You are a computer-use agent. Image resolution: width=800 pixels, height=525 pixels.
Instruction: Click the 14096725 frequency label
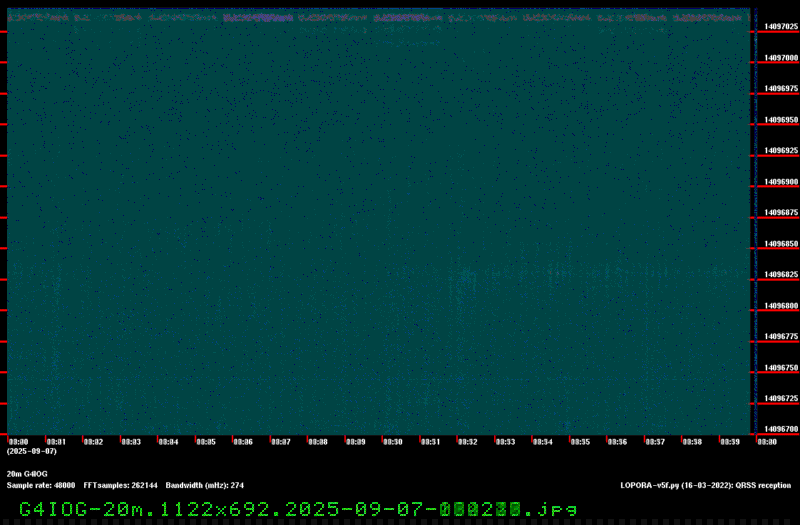click(781, 398)
